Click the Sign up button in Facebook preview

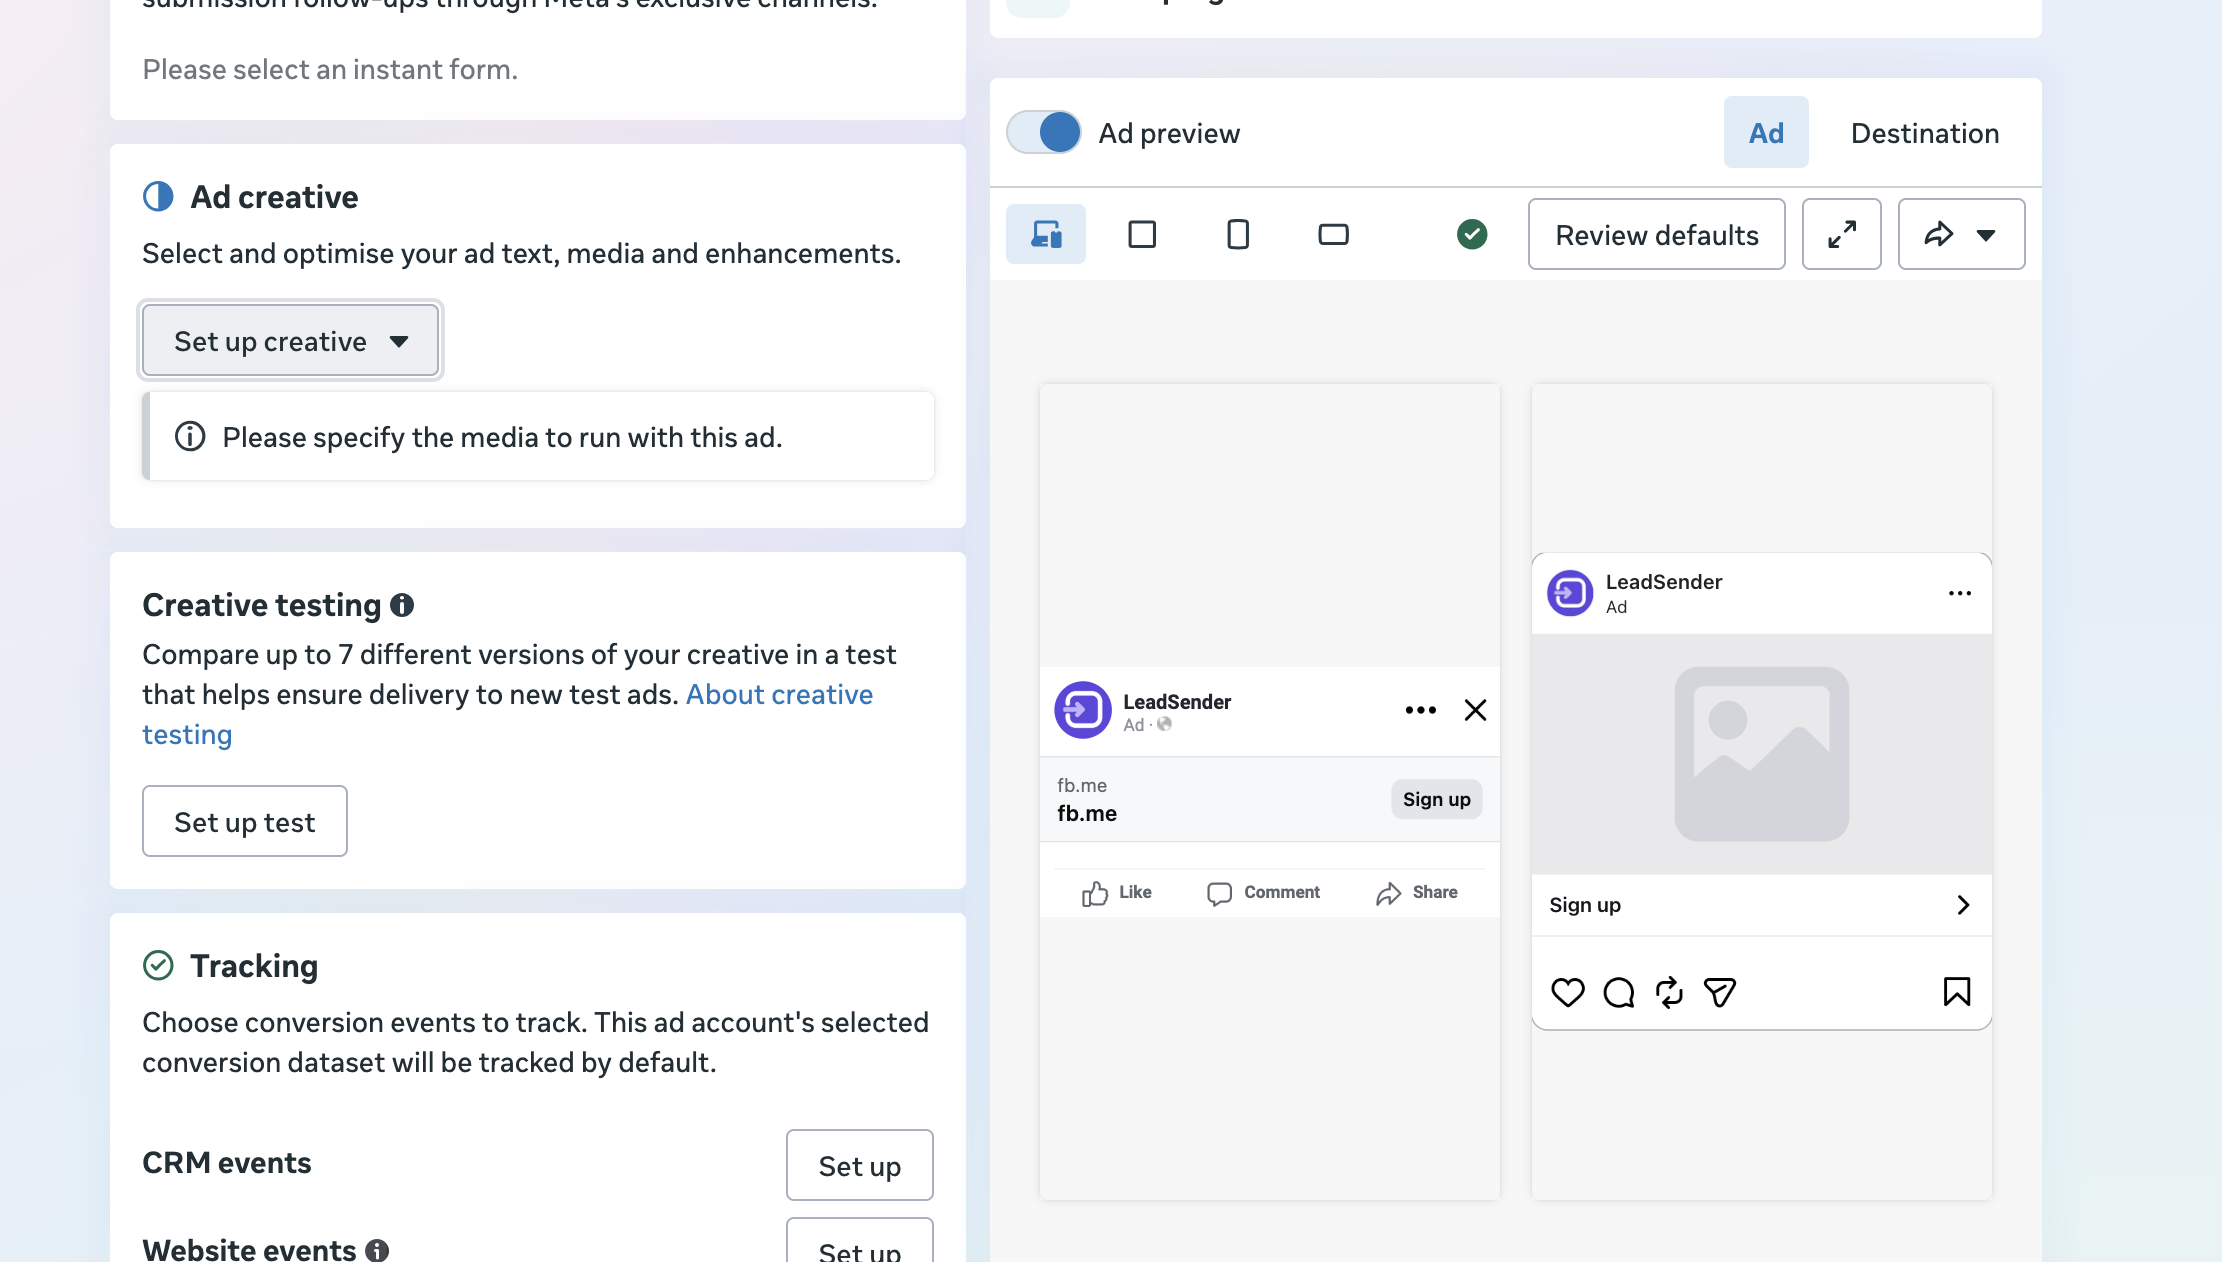pyautogui.click(x=1437, y=799)
